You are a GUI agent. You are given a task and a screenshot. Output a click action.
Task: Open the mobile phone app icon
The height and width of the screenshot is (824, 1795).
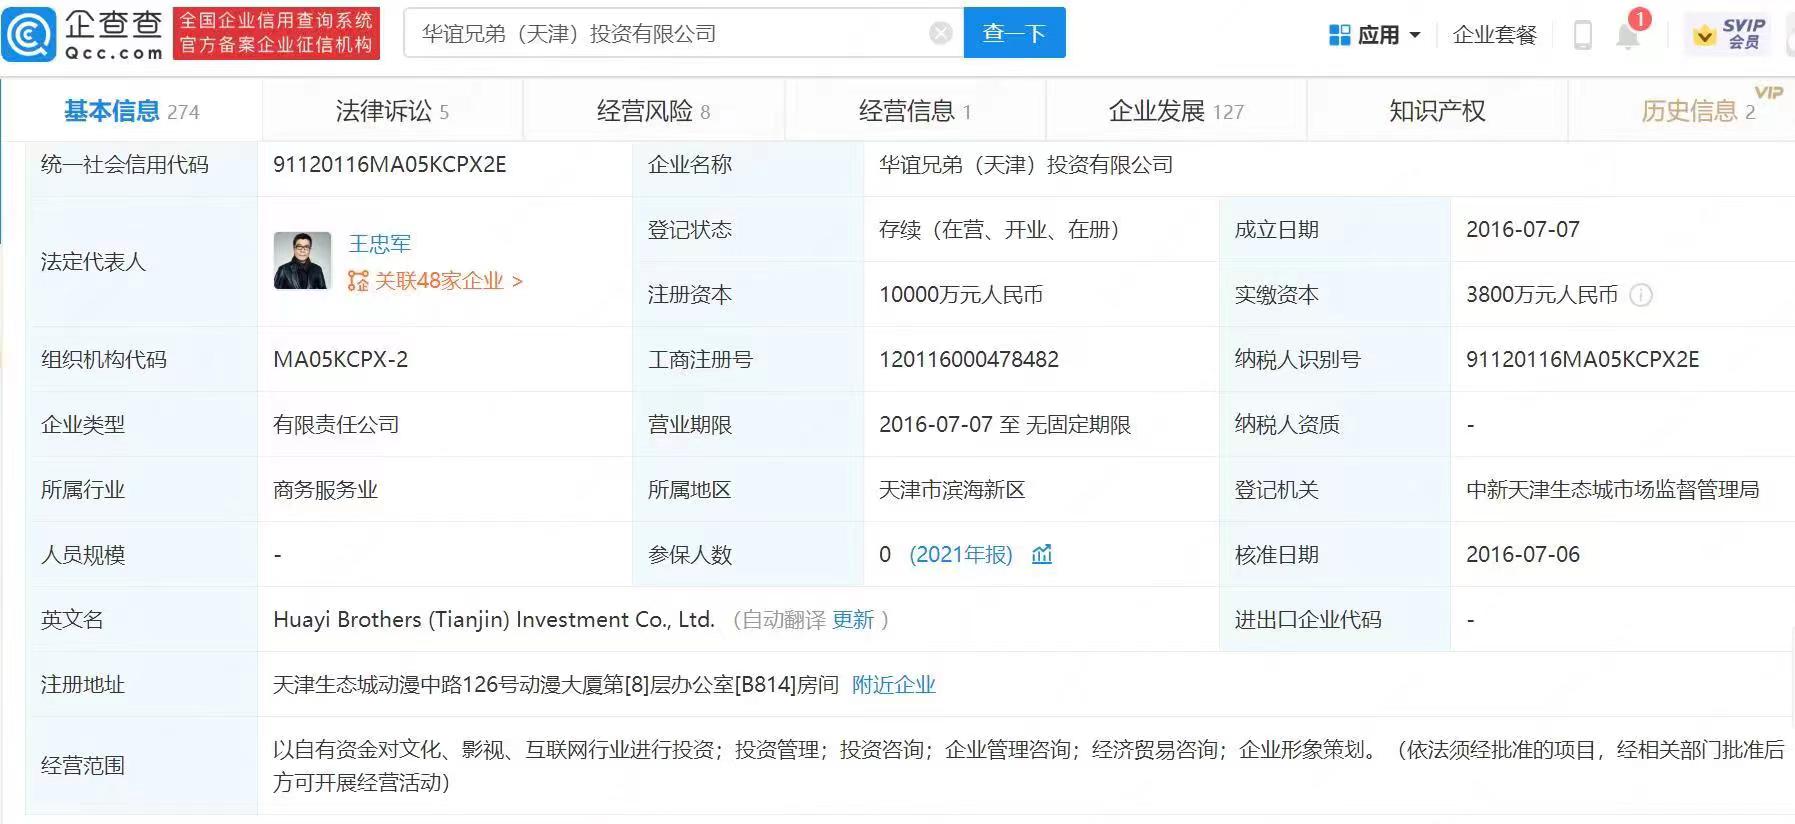[x=1583, y=35]
